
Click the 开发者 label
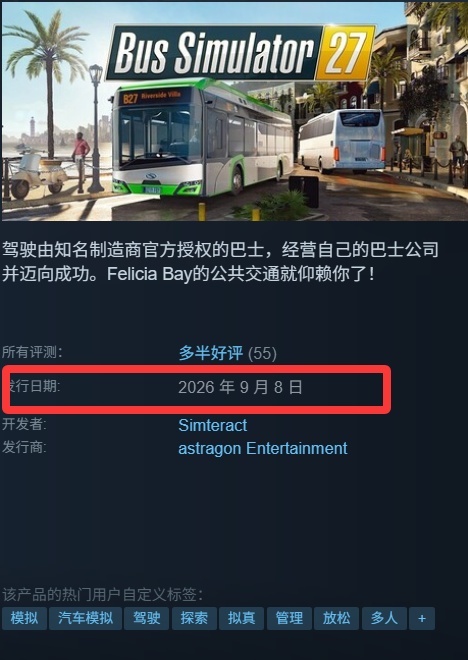pos(24,424)
